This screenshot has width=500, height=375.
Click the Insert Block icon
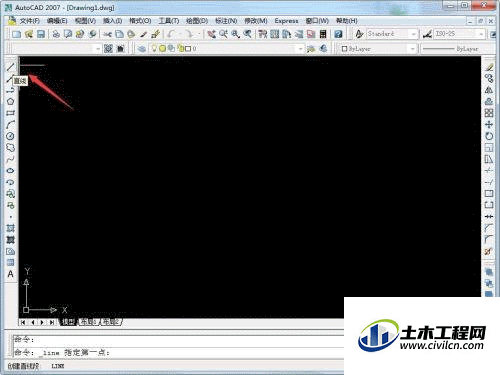10,194
